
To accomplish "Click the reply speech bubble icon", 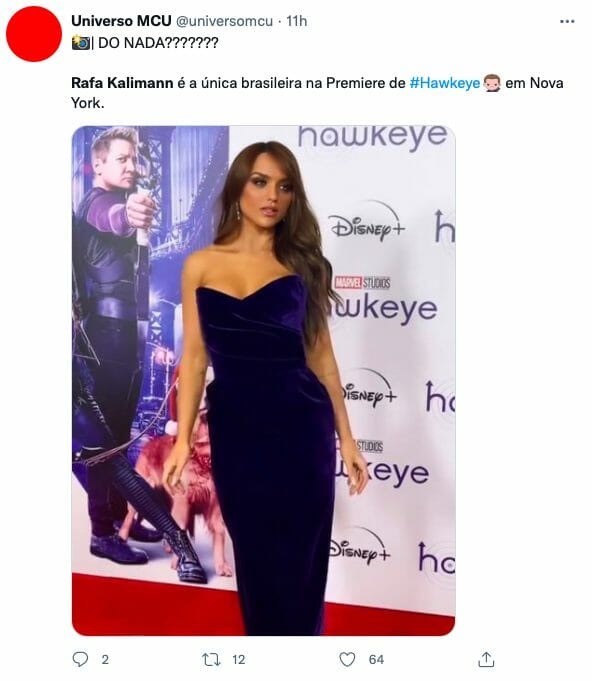I will [x=80, y=659].
